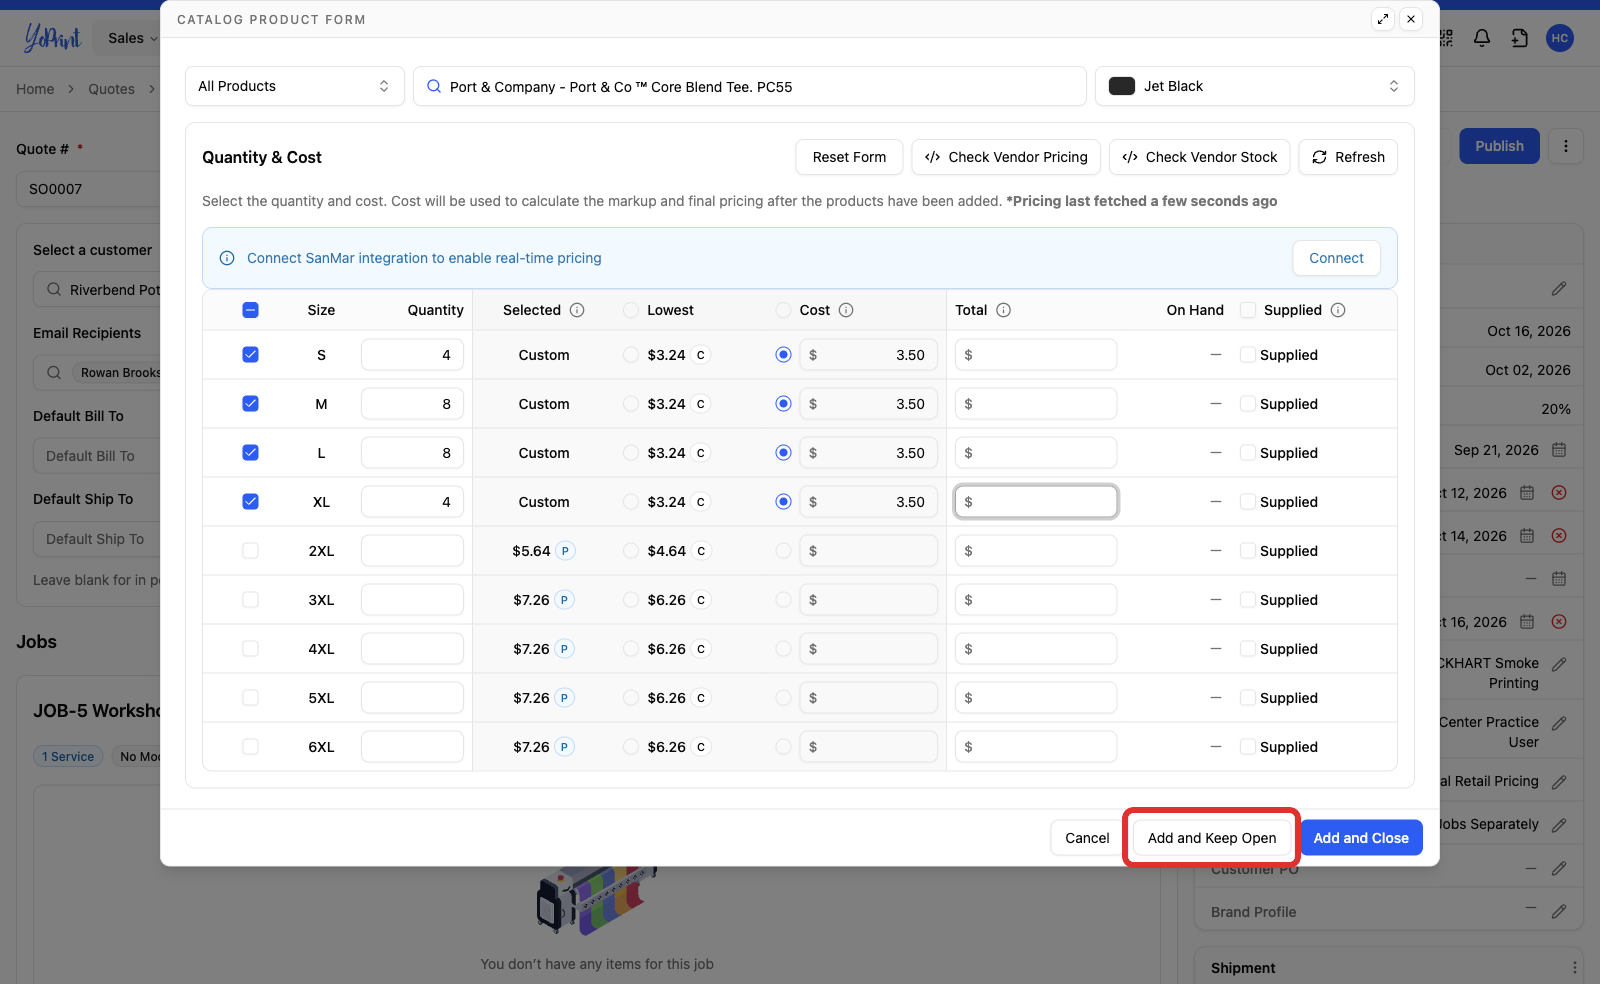This screenshot has width=1600, height=984.
Task: Click Add and Keep Open button
Action: [x=1212, y=838]
